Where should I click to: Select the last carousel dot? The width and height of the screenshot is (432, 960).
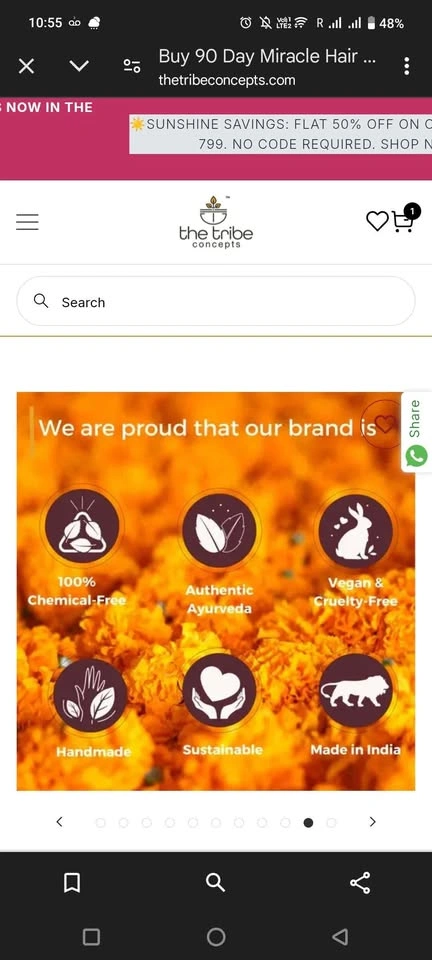tap(331, 823)
